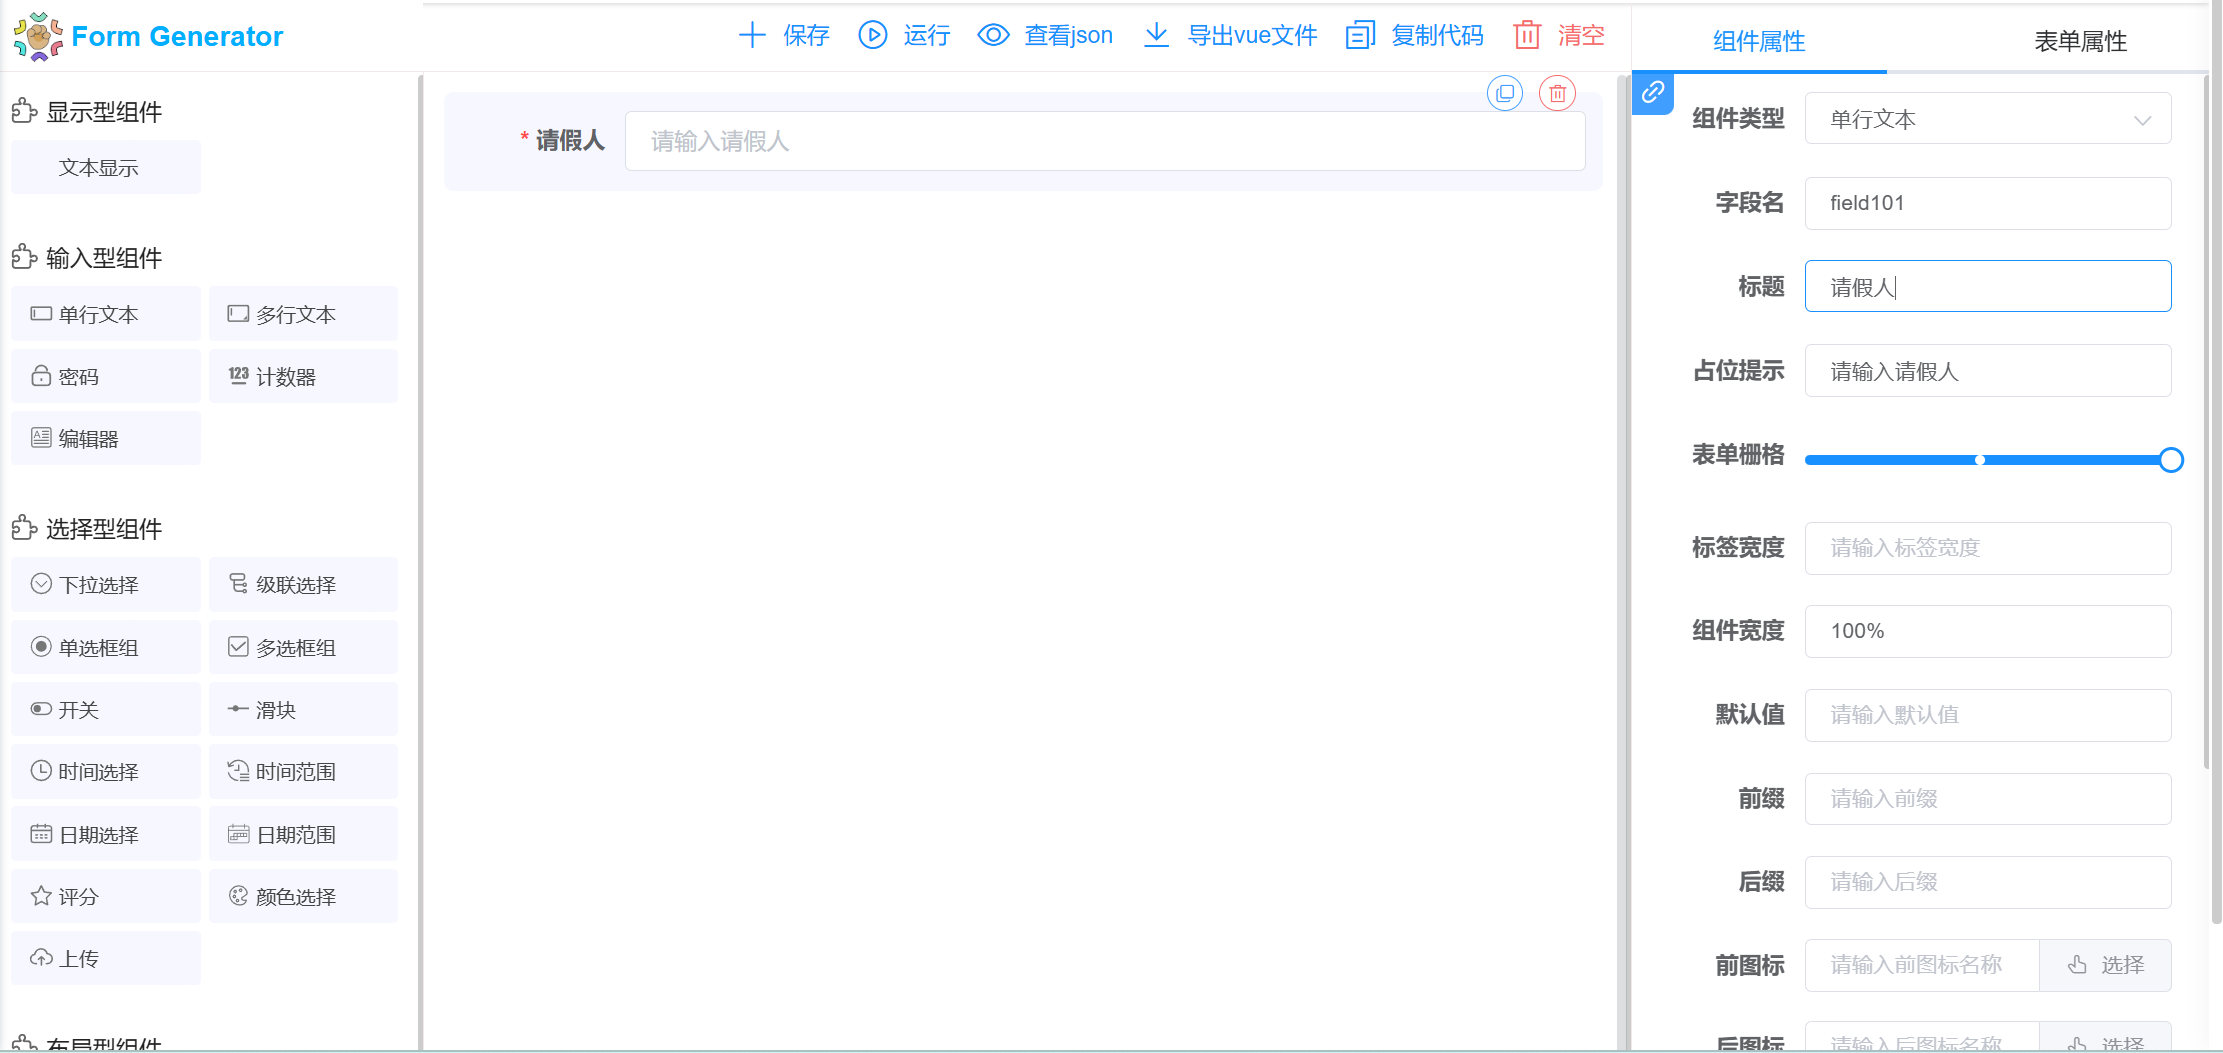Switch to the 表单属性 tab
2223x1053 pixels.
point(2080,41)
